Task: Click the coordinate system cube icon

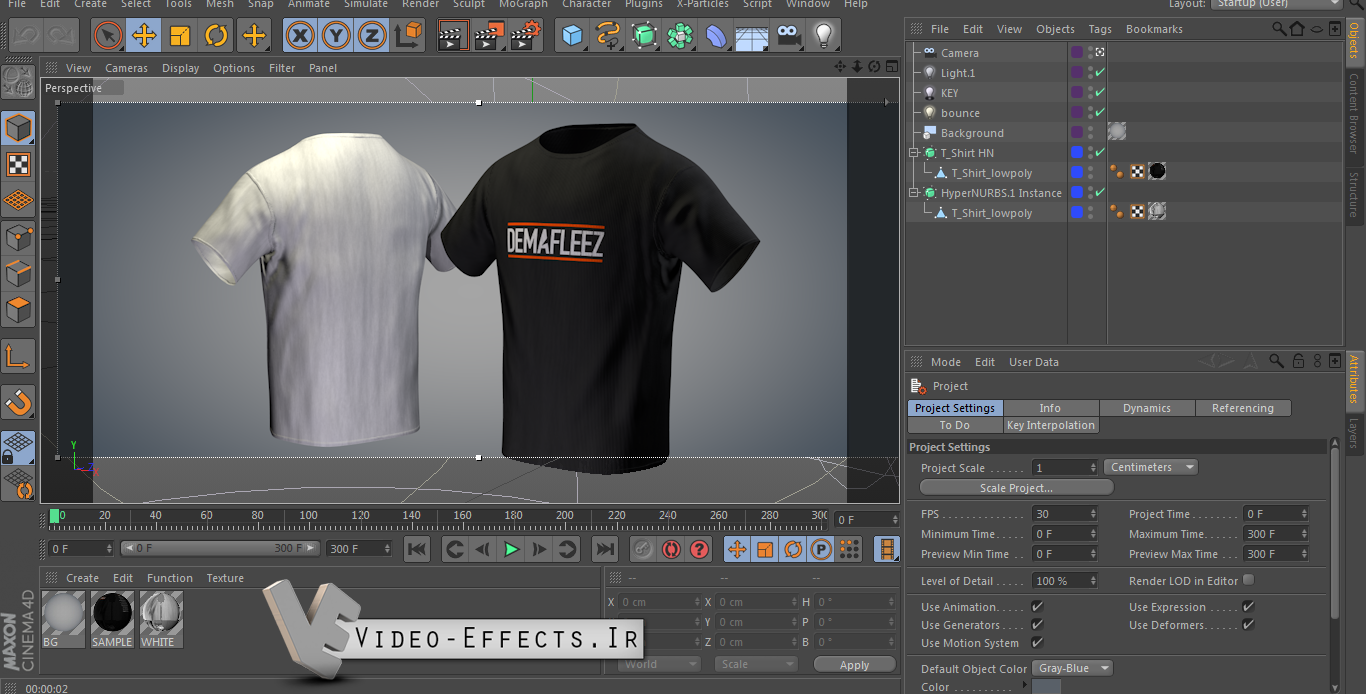Action: (408, 37)
